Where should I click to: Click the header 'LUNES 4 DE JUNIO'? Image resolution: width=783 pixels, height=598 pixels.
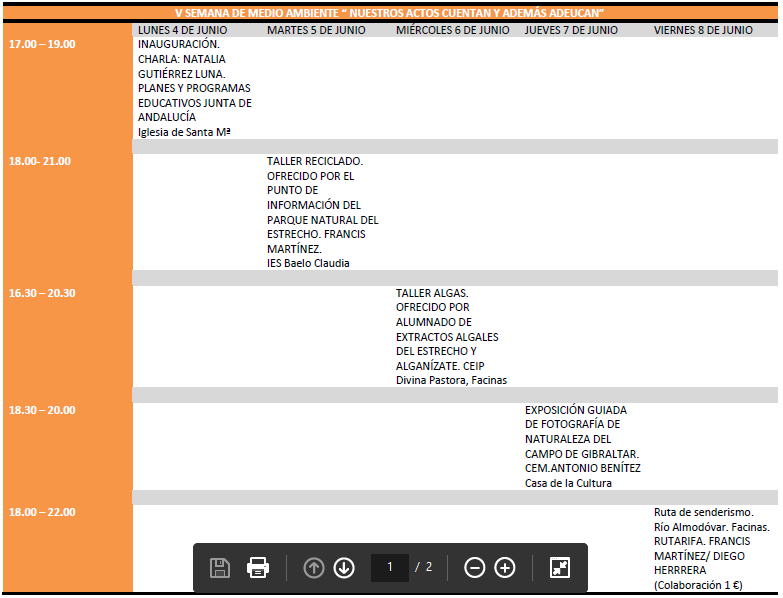(183, 30)
